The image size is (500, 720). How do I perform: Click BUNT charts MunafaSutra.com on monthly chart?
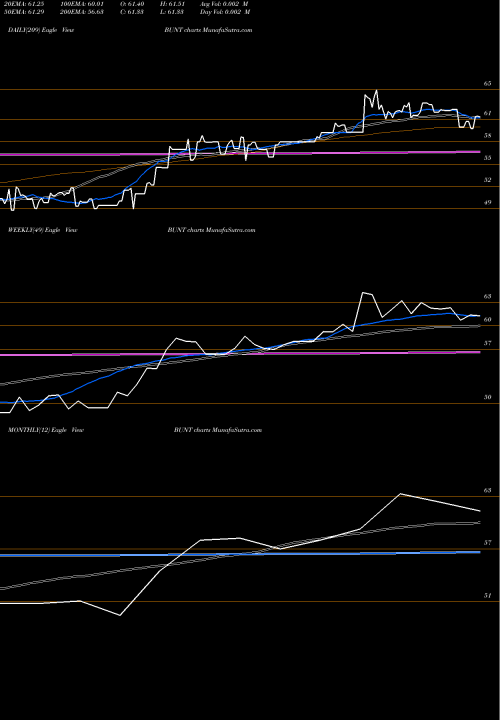coord(218,430)
